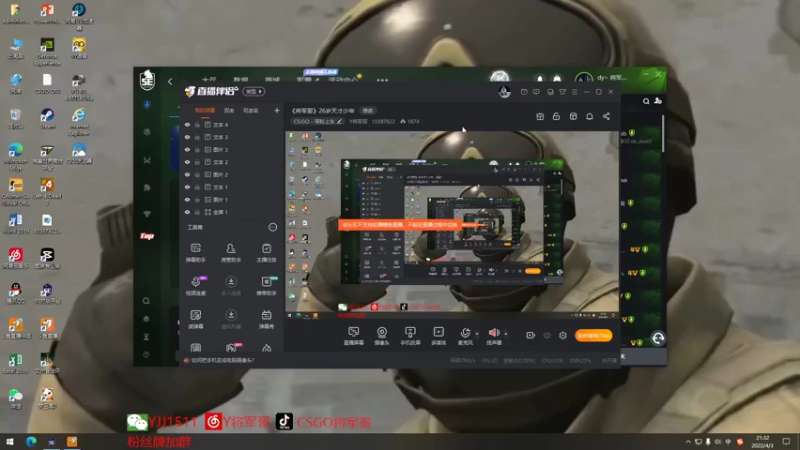Viewport: 800px width, 450px height.
Task: Select the 文本 1 layer row
Action: tap(232, 187)
